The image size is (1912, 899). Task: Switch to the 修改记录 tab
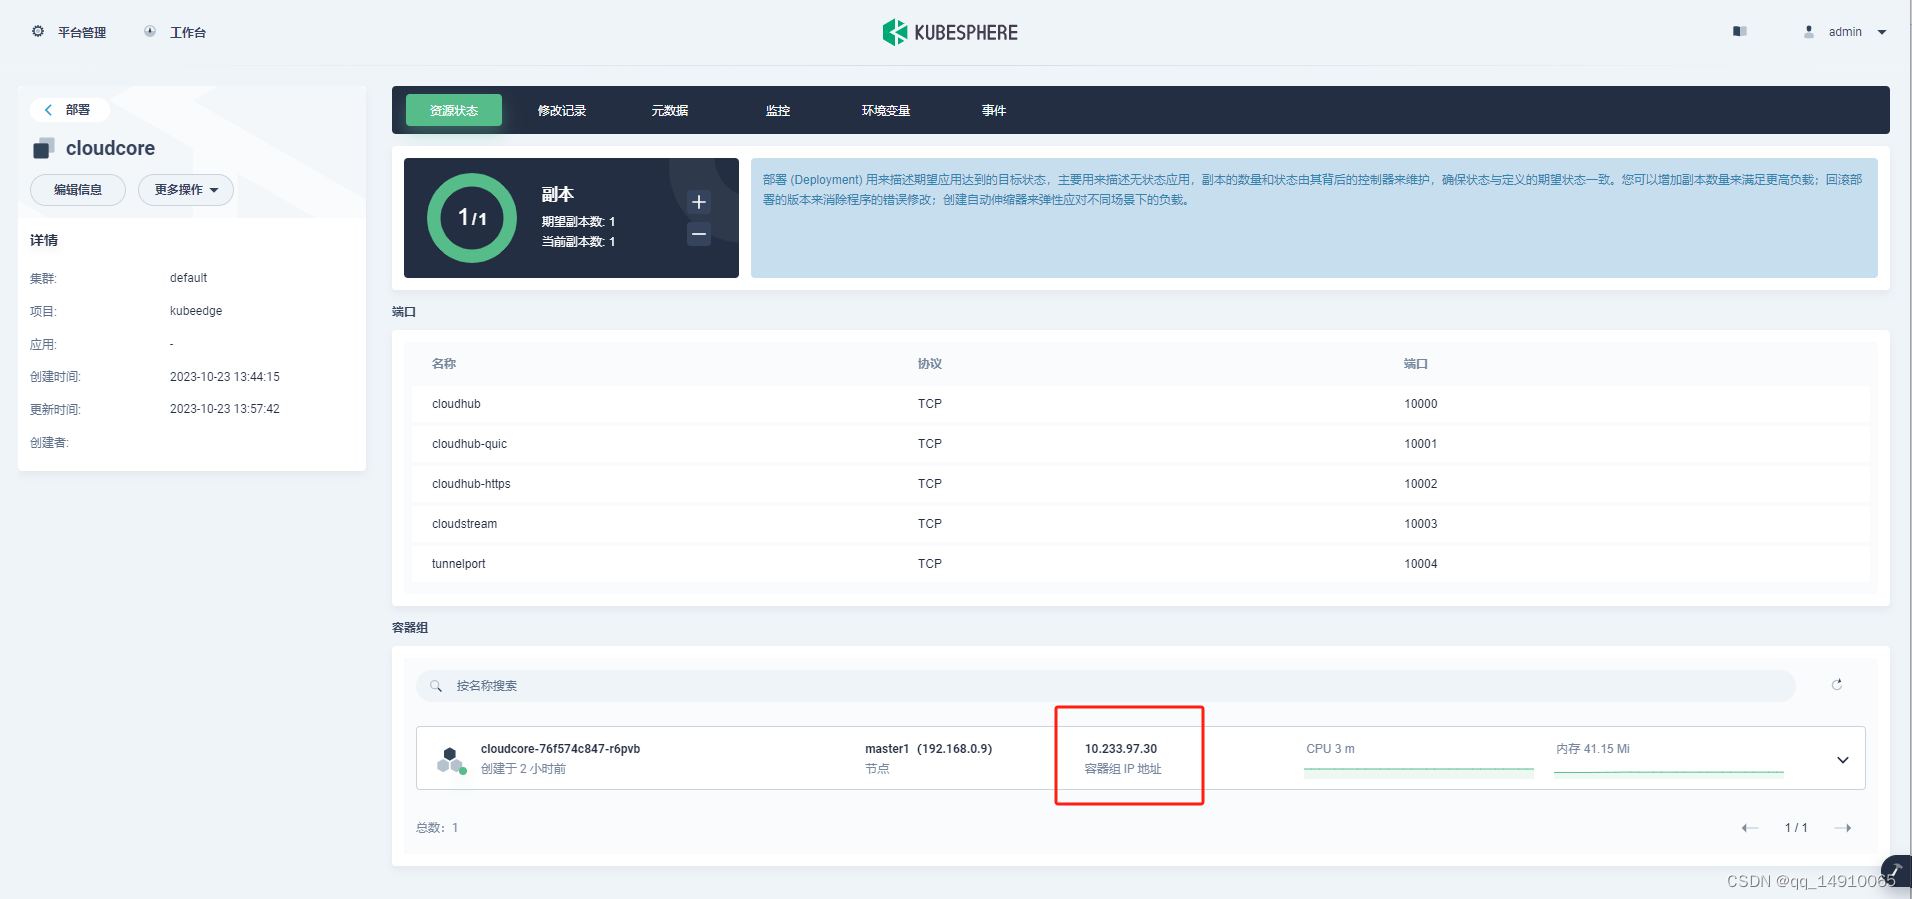(x=562, y=110)
